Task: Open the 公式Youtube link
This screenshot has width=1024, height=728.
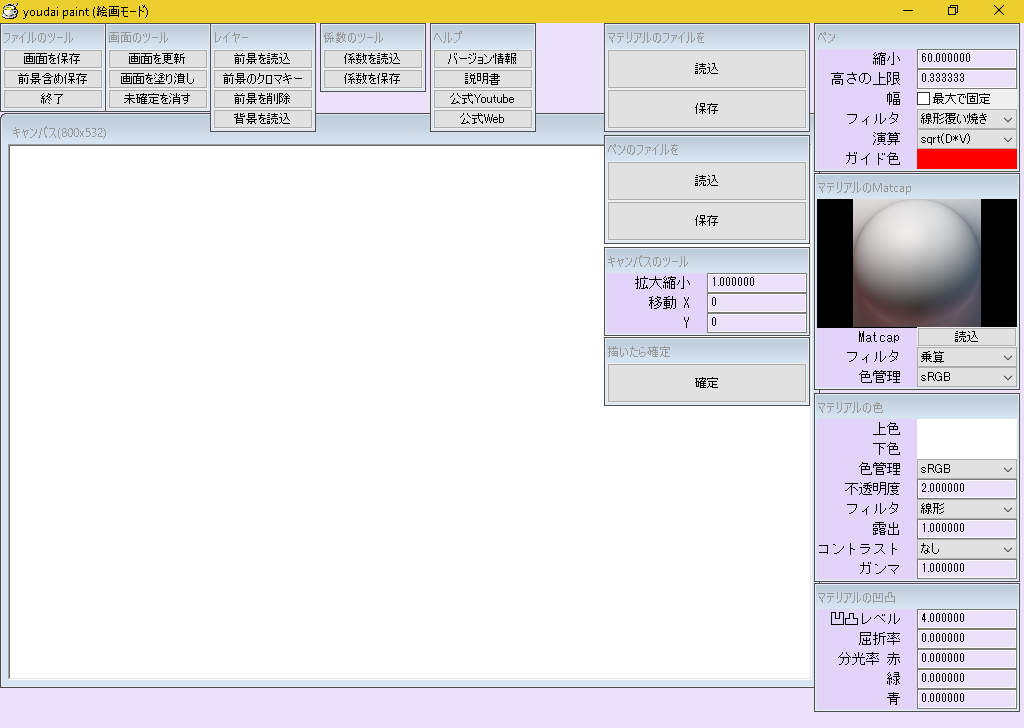Action: (482, 98)
